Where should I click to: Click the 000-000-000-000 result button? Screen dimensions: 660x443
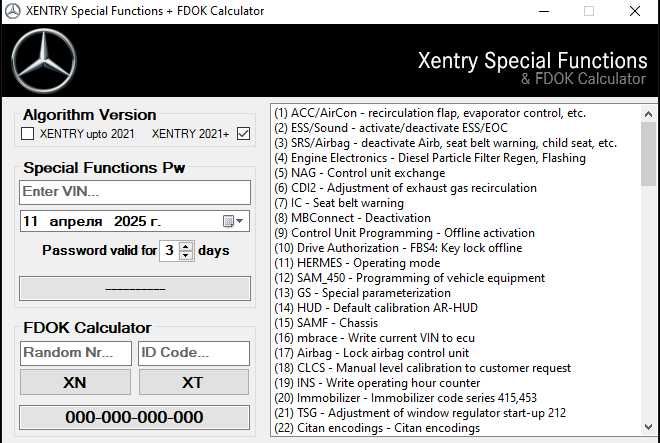click(x=134, y=417)
